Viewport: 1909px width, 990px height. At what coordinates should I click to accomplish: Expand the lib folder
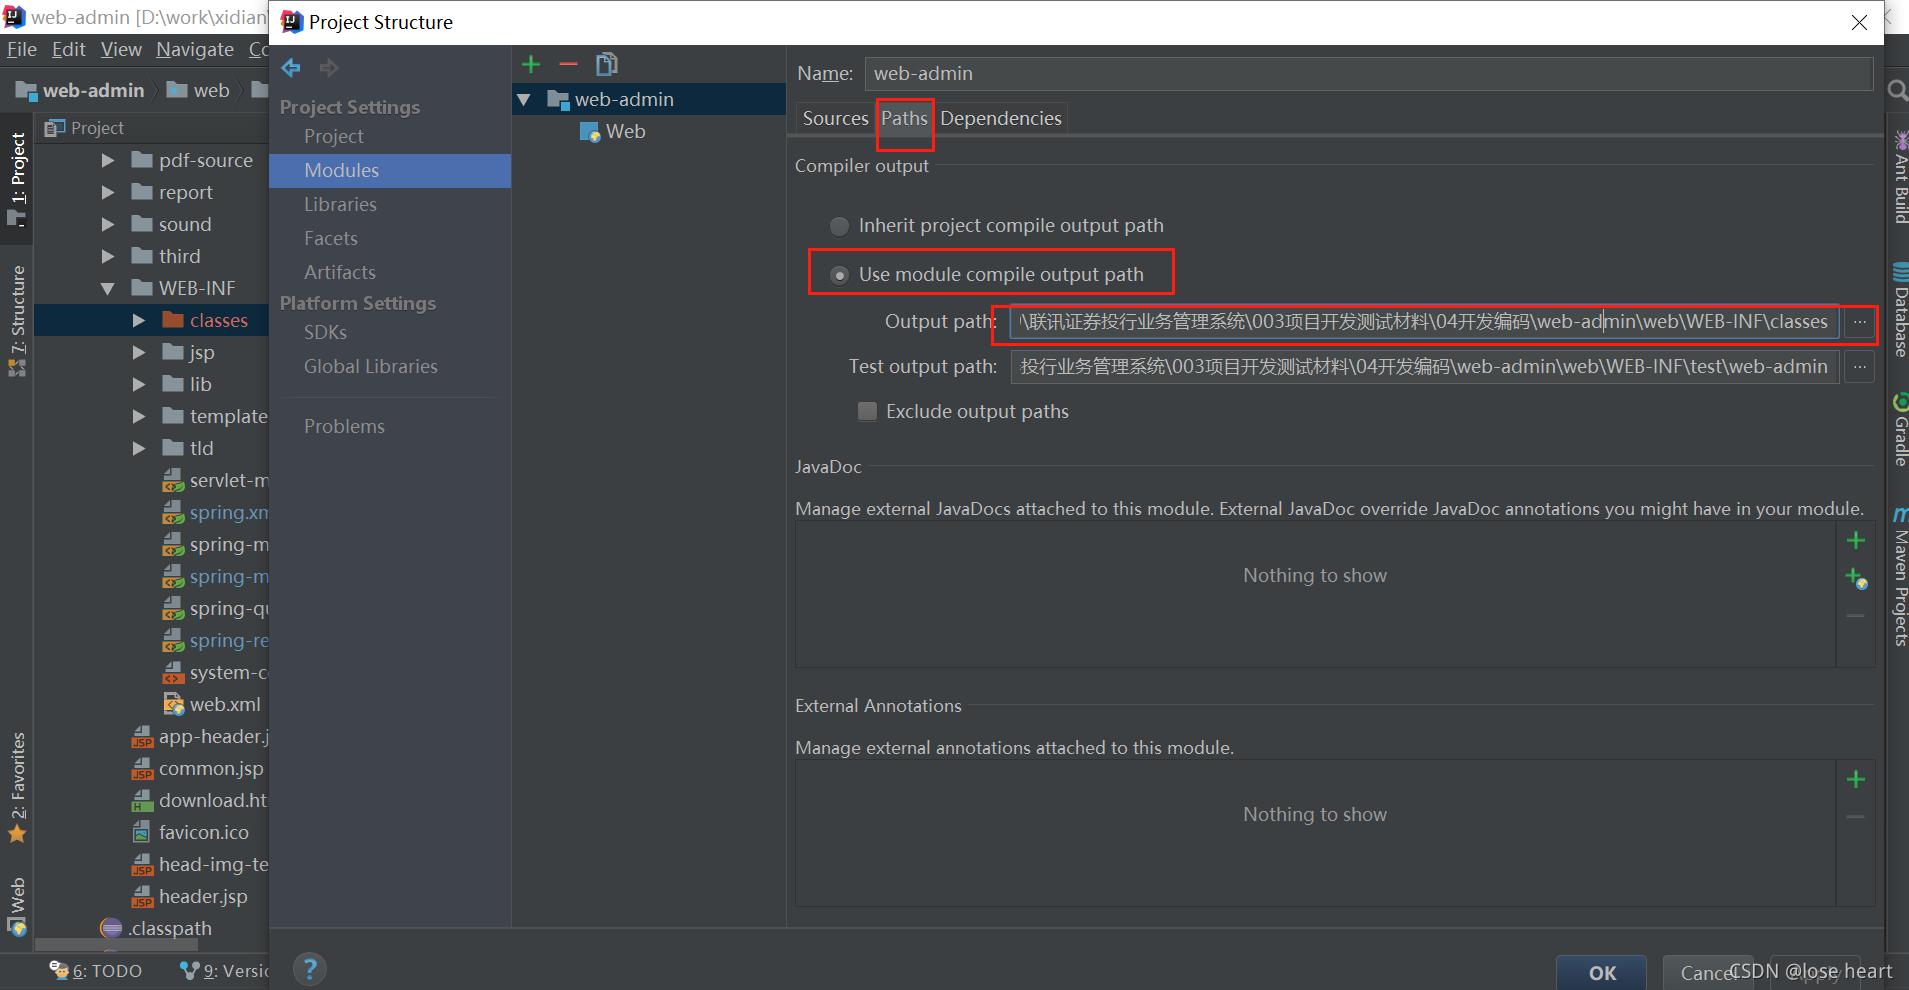click(139, 384)
